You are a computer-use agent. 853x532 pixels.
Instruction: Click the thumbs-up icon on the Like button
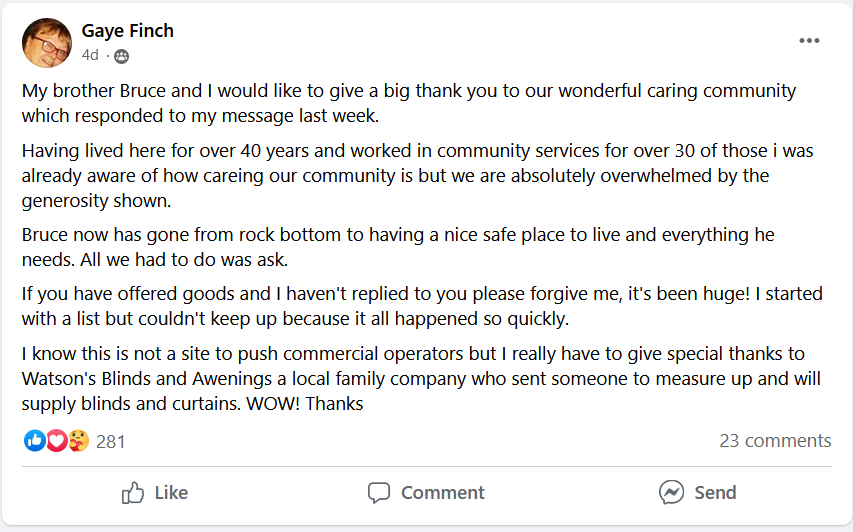click(133, 493)
